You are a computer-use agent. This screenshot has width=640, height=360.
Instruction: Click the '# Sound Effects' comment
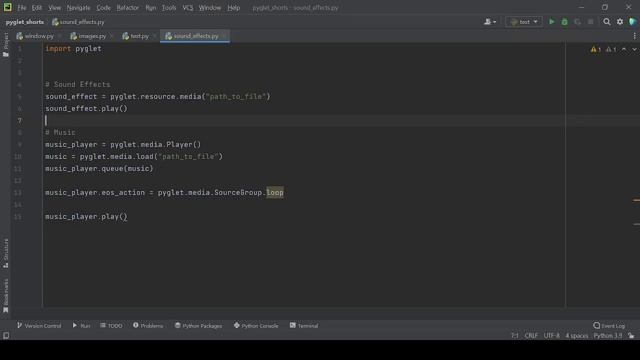(x=78, y=84)
